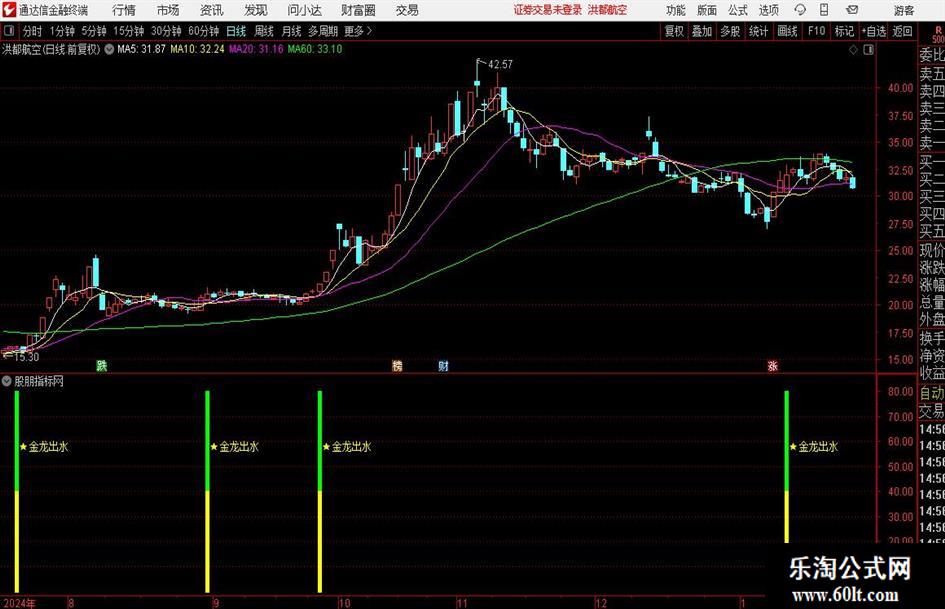Click the 返回 back button
945x609 pixels.
click(x=902, y=31)
